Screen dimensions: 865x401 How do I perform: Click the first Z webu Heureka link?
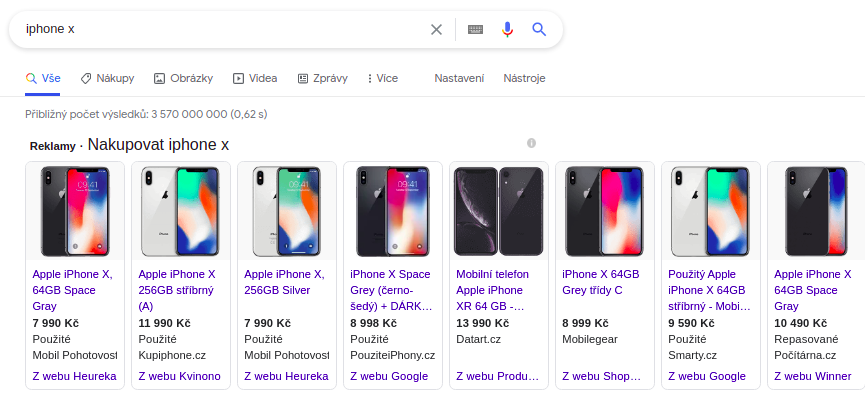pos(74,376)
